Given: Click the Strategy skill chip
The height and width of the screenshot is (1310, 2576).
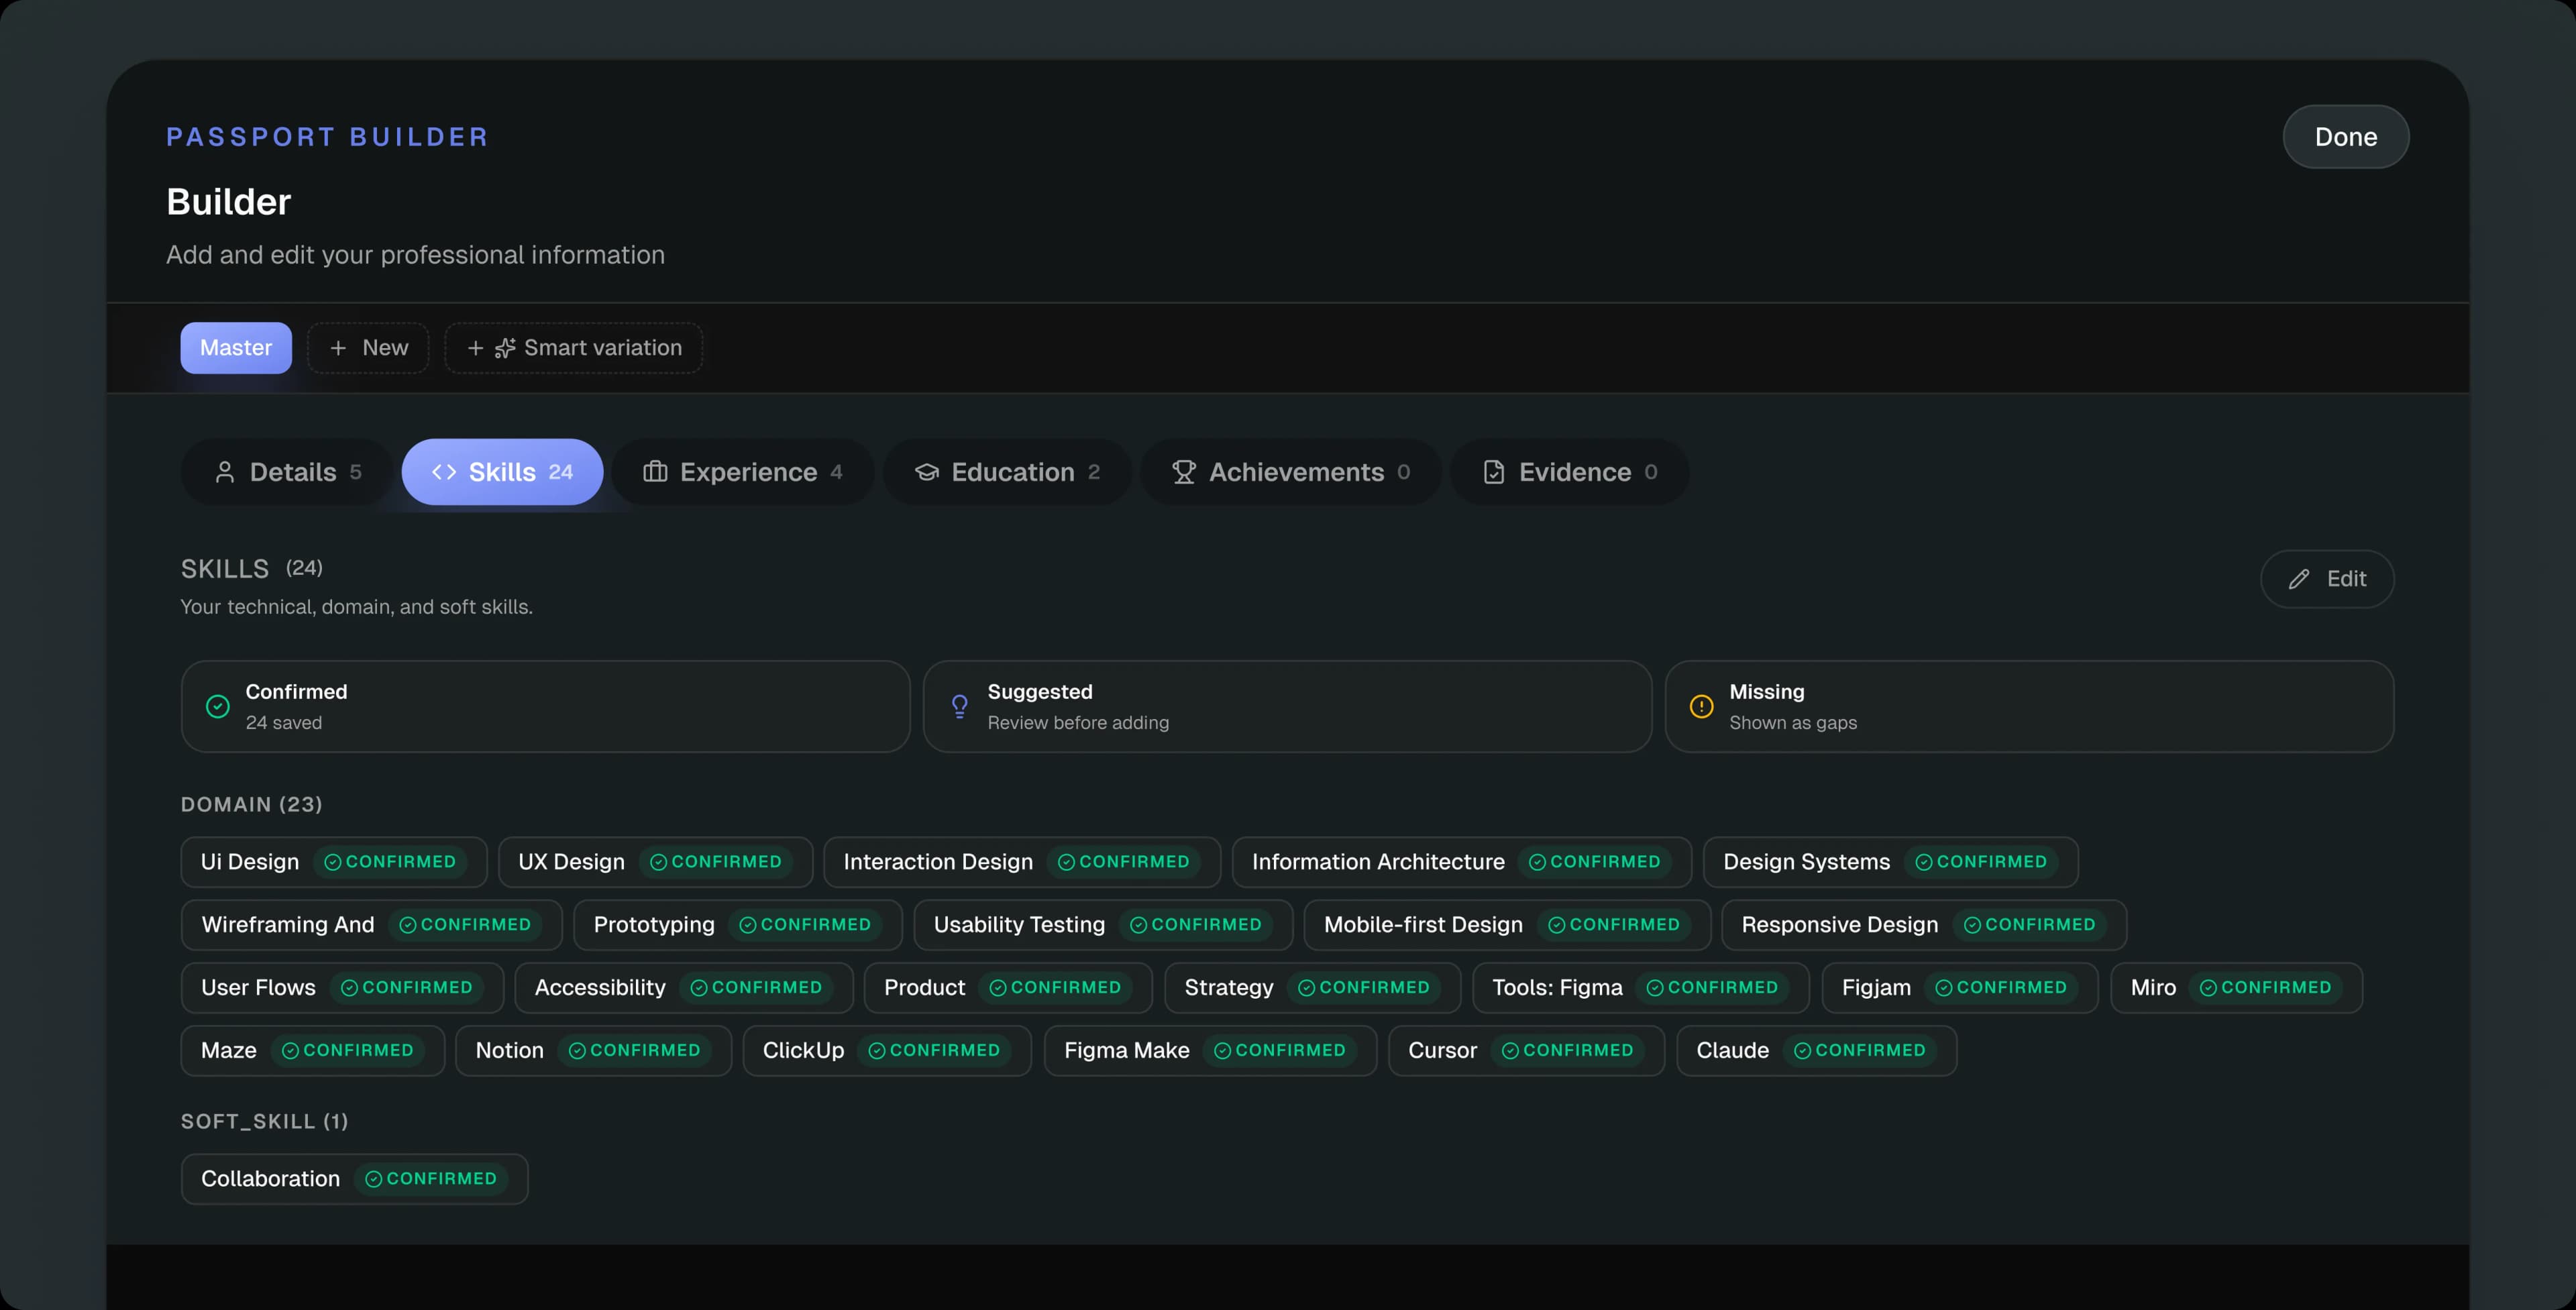Looking at the screenshot, I should point(1313,988).
